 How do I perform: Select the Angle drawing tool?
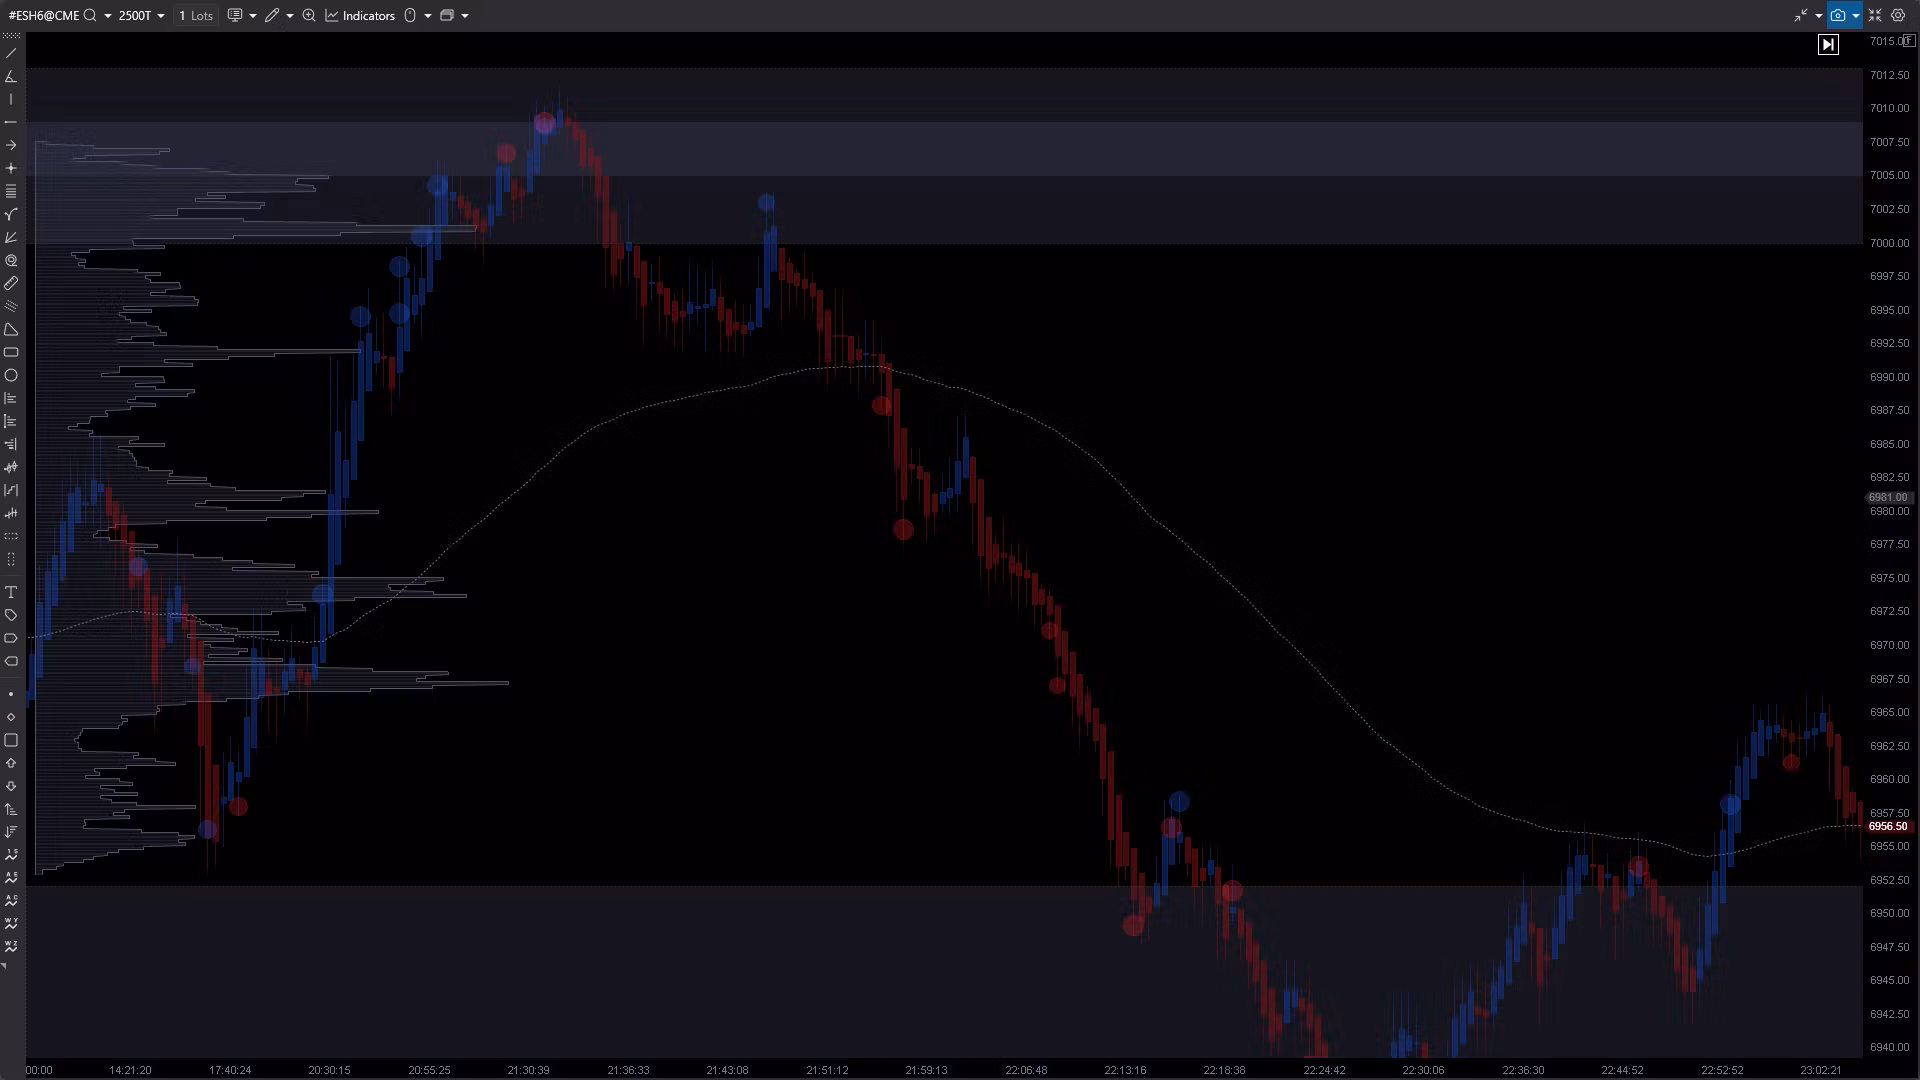point(11,76)
